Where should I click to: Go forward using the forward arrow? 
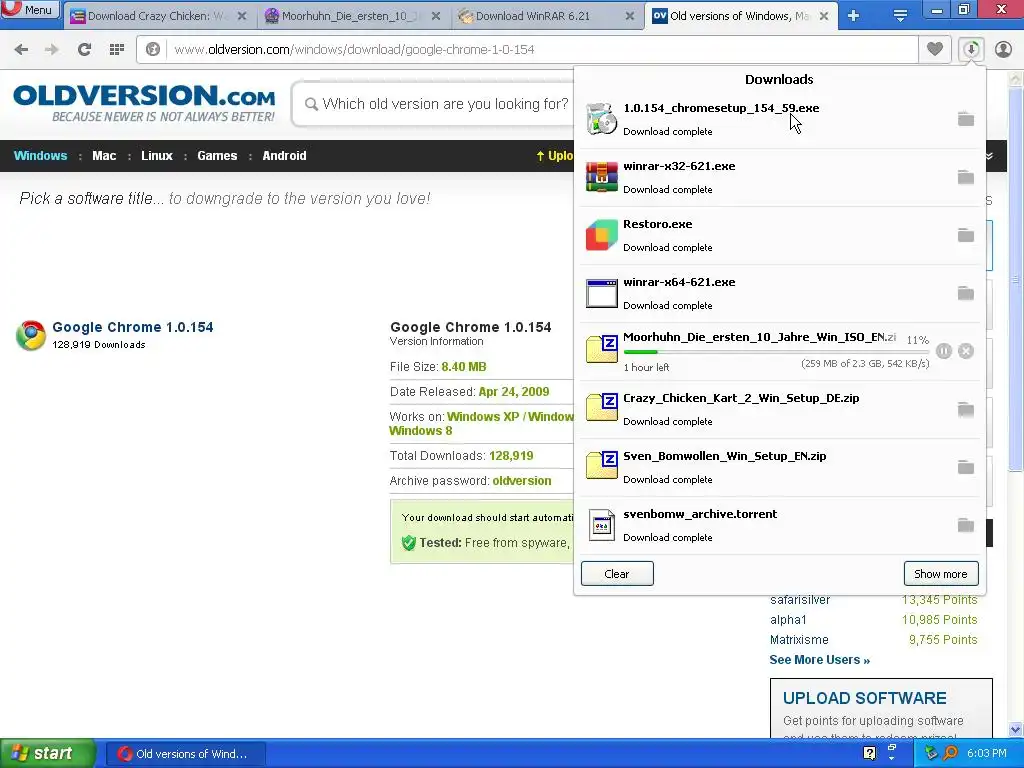52,50
